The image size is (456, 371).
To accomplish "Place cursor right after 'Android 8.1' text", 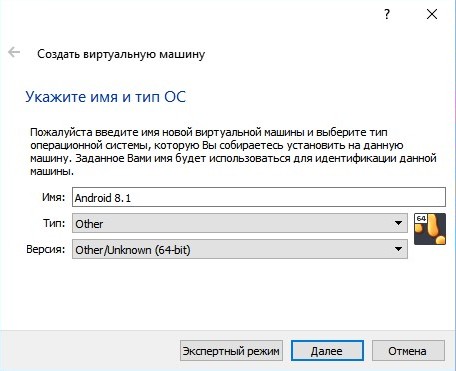I will (132, 198).
